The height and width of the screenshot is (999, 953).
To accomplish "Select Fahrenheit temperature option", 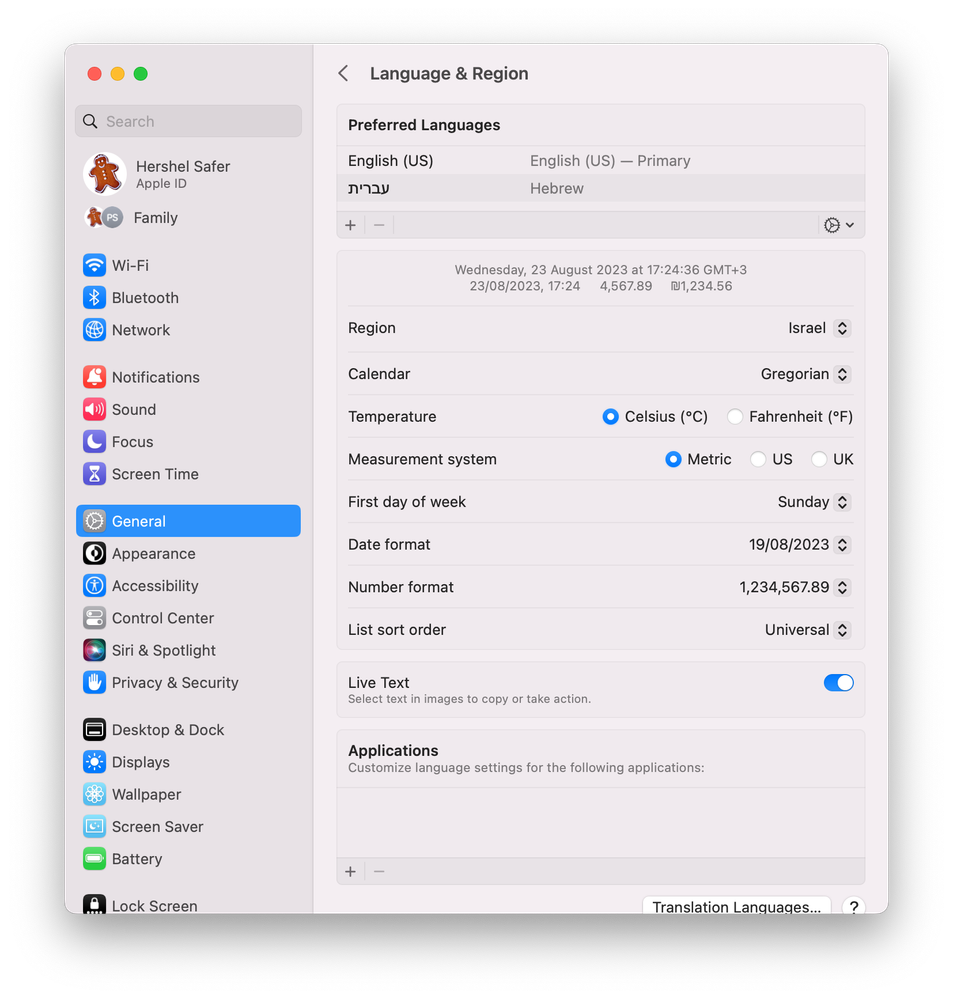I will tap(734, 417).
